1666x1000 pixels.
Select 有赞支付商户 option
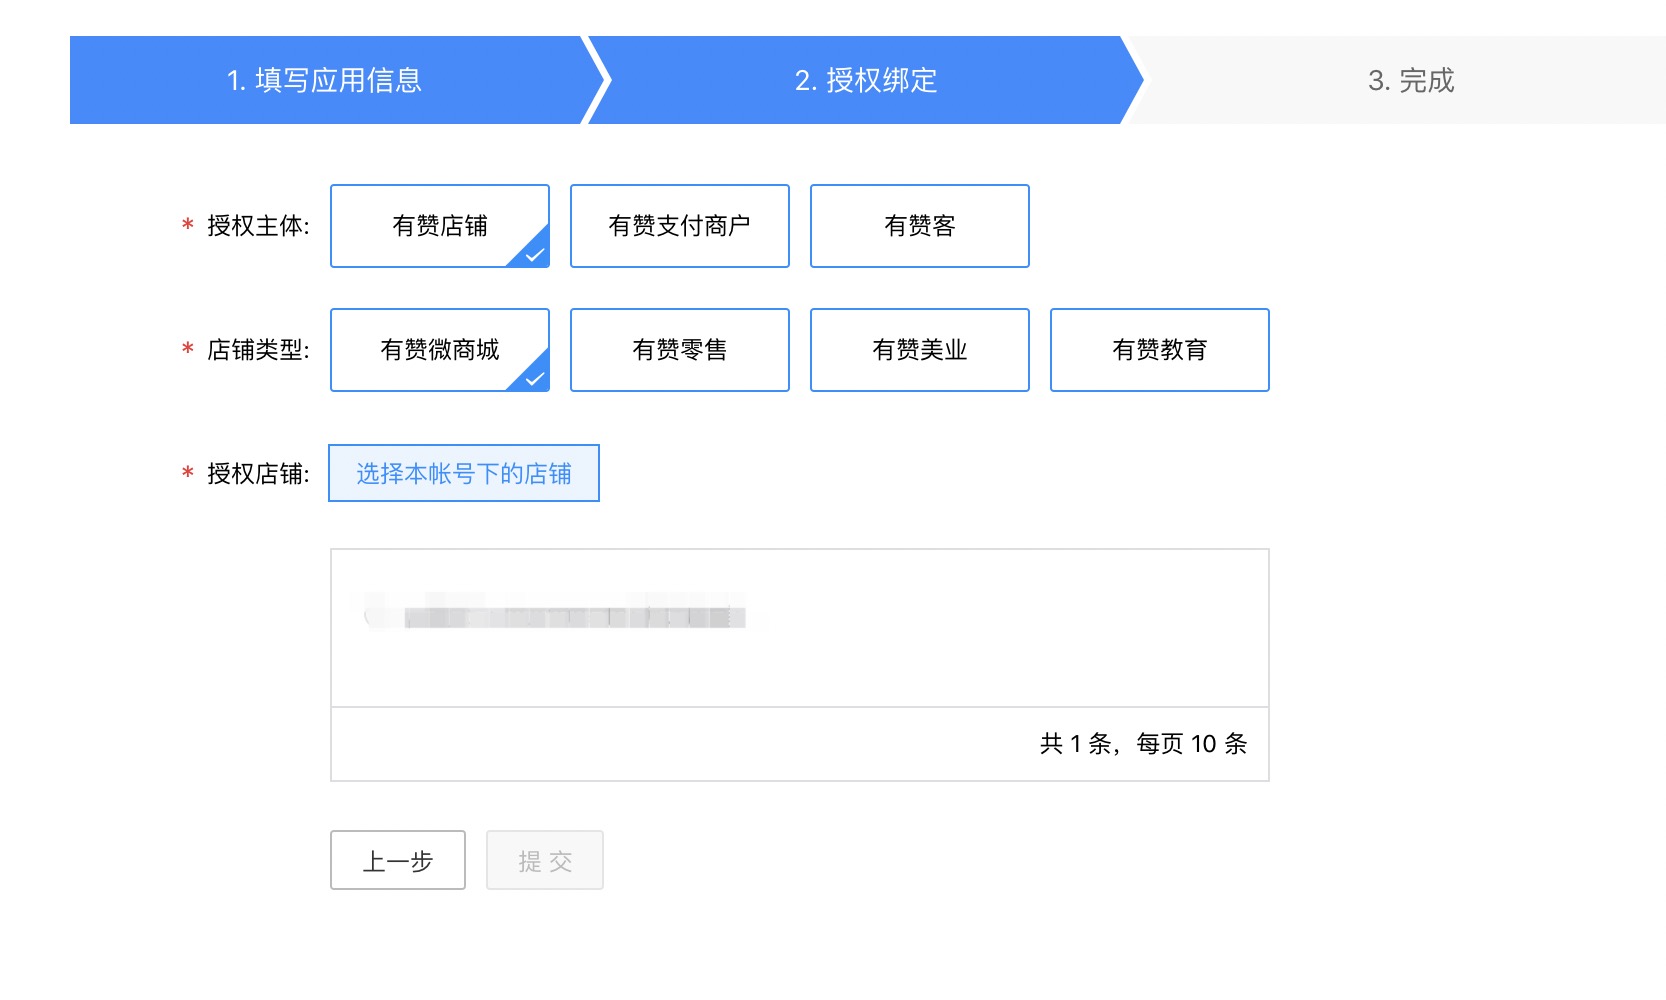coord(680,226)
